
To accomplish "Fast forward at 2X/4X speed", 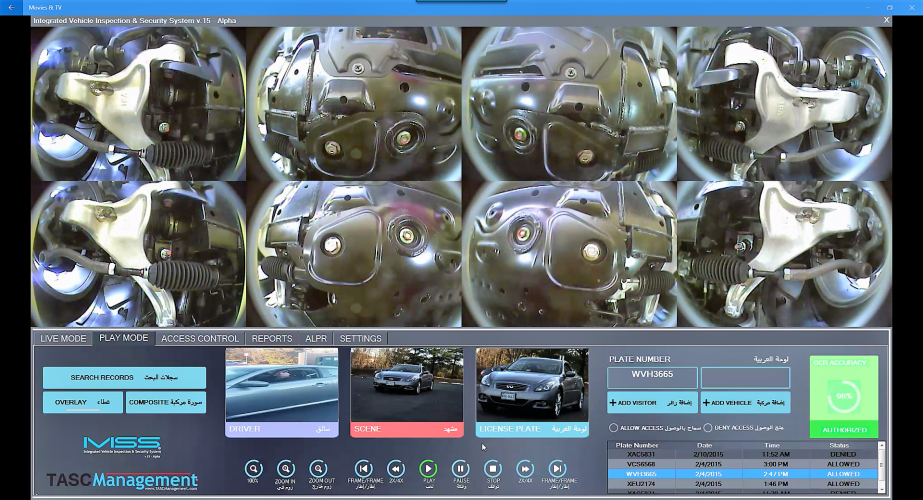I will (x=524, y=469).
